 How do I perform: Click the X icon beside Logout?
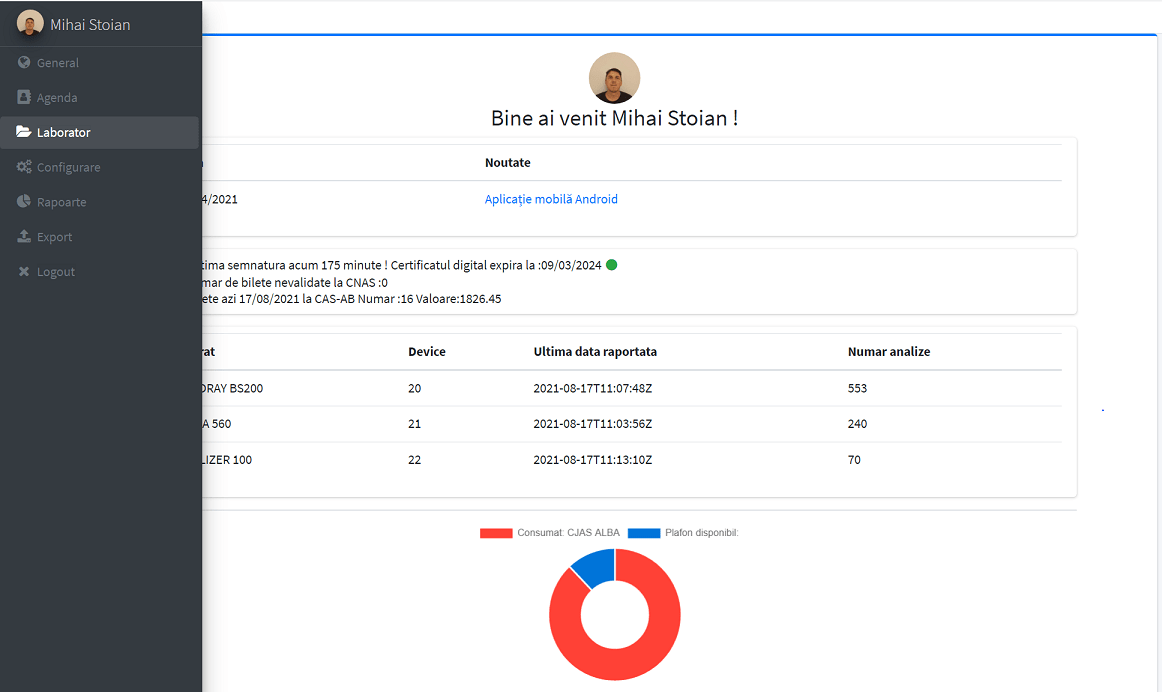pyautogui.click(x=24, y=271)
